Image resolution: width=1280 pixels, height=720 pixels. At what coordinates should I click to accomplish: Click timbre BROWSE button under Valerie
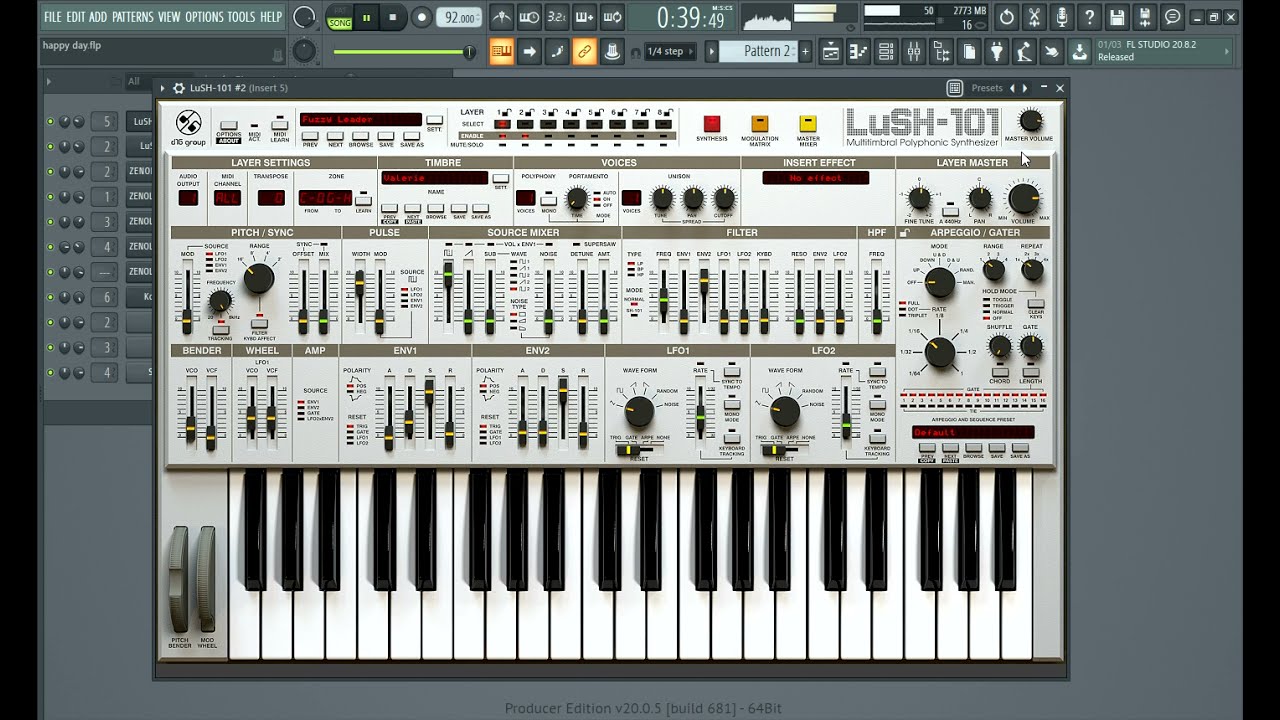(x=436, y=209)
